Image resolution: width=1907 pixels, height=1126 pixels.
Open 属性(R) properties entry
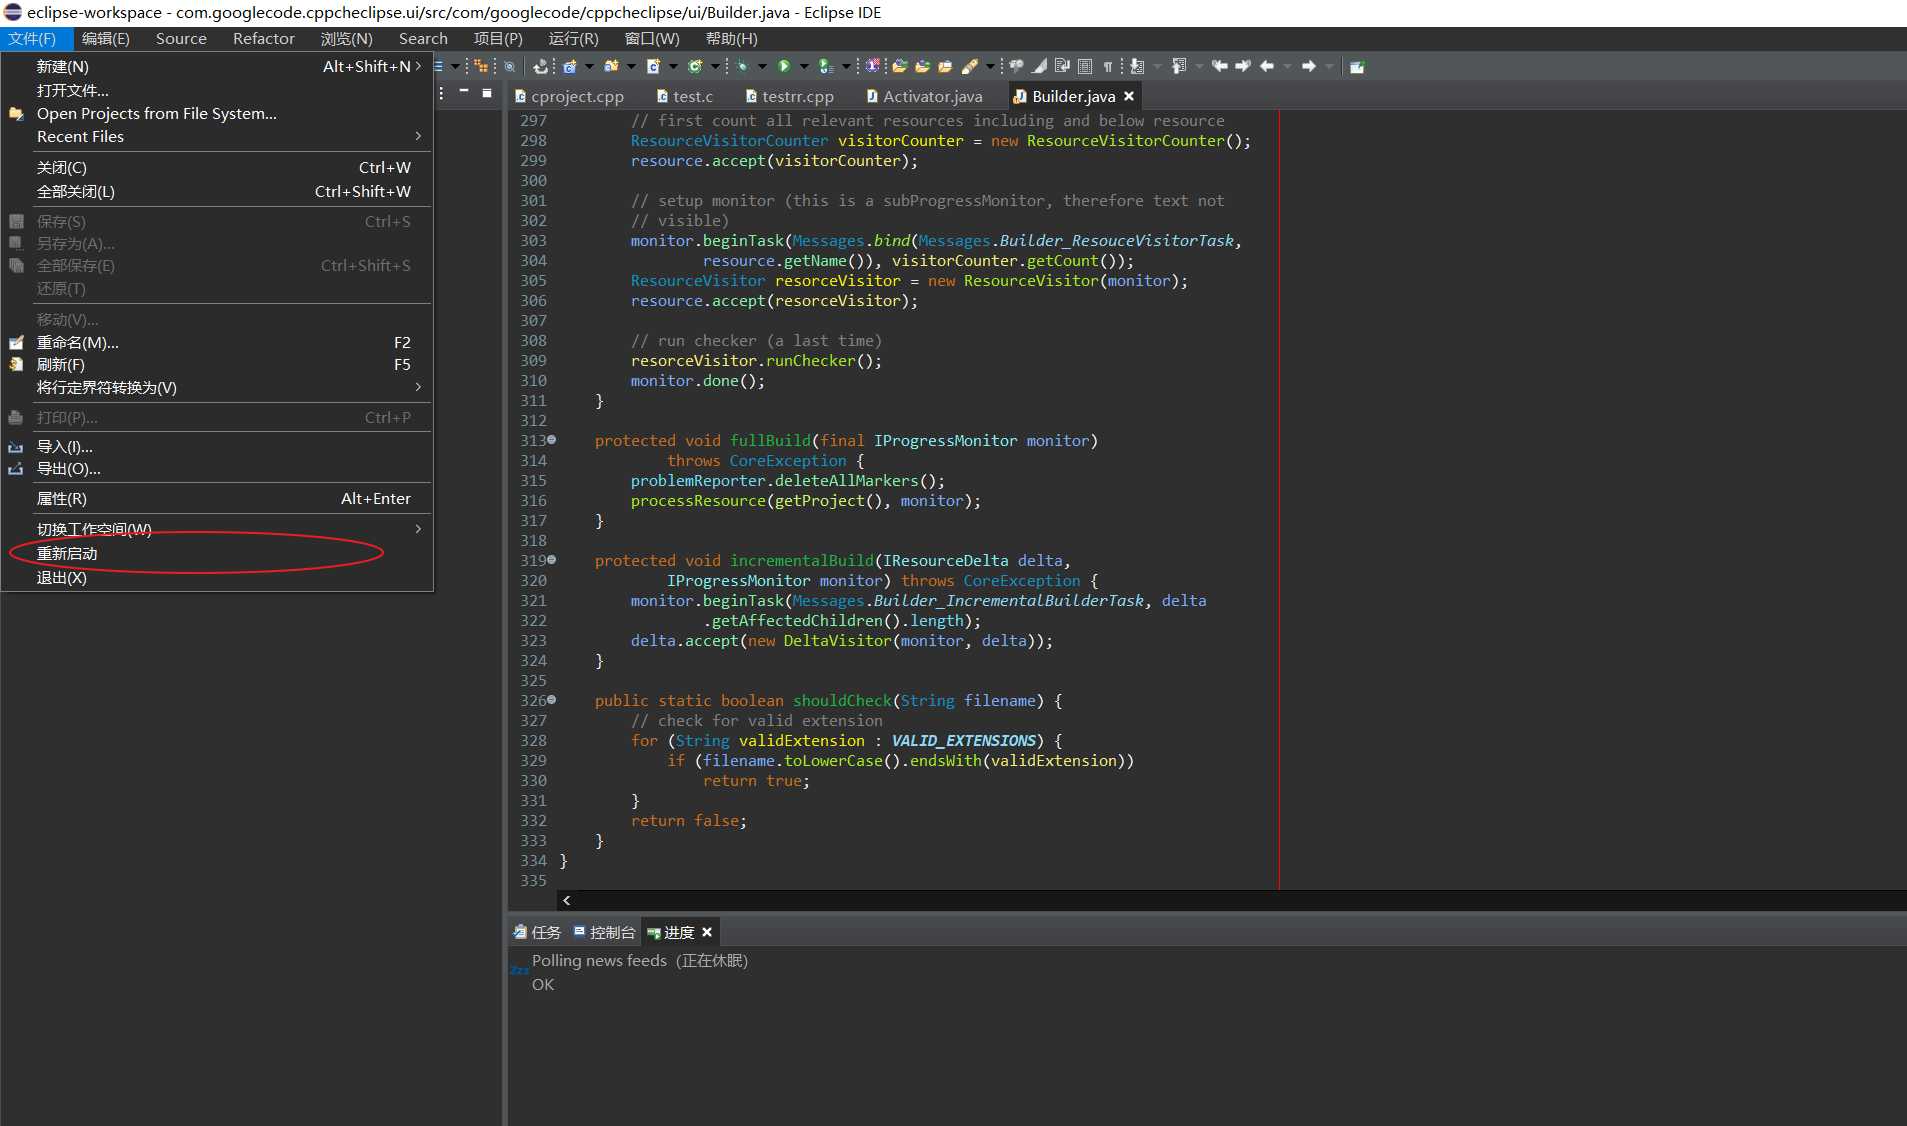(217, 498)
